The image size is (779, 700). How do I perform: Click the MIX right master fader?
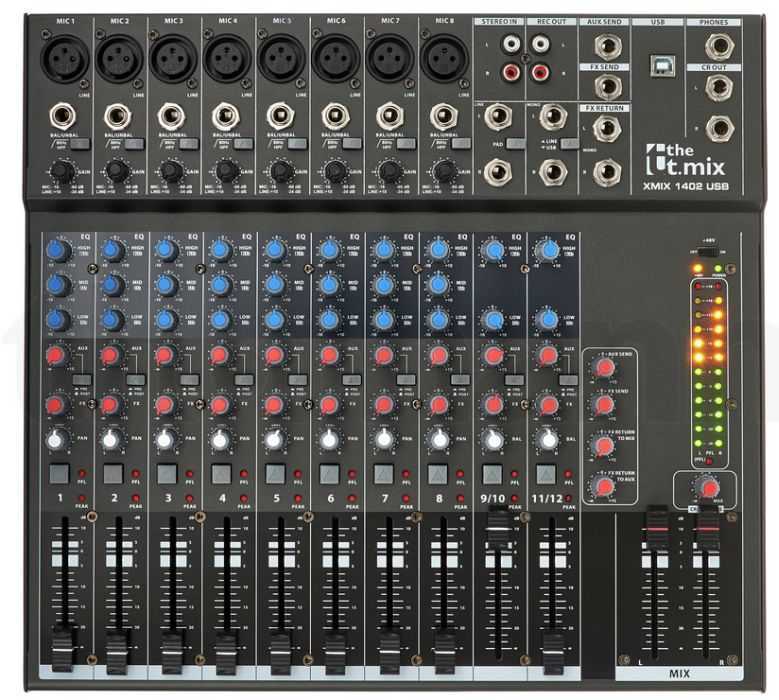pyautogui.click(x=707, y=530)
